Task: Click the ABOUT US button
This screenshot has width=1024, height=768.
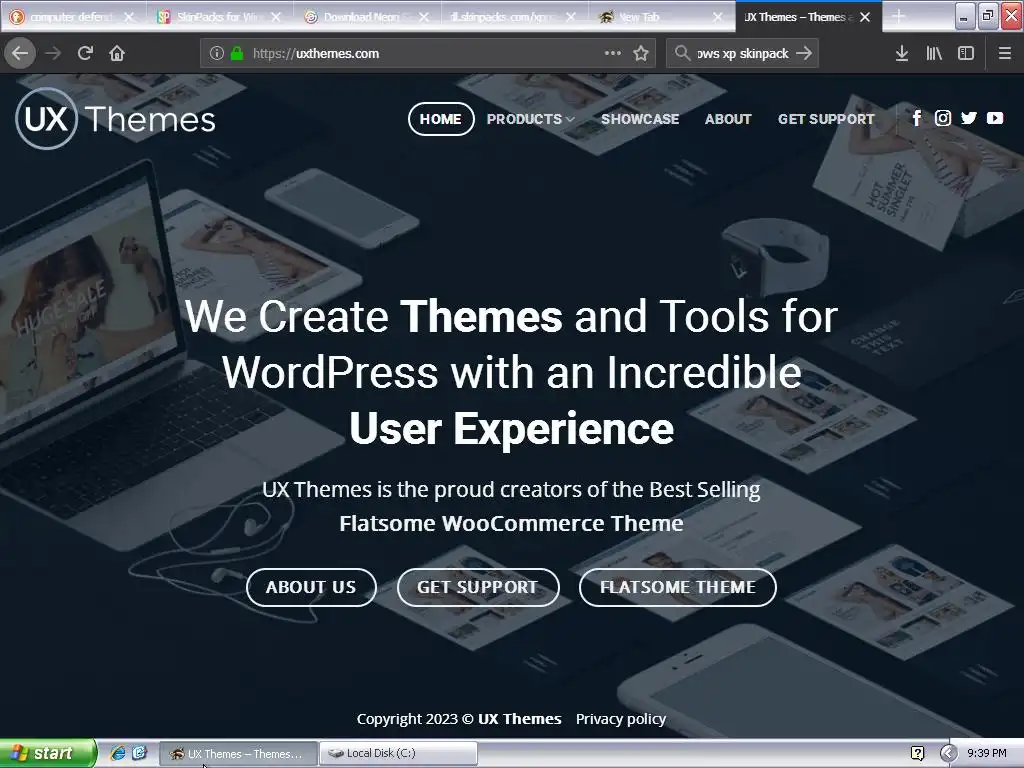Action: point(311,587)
